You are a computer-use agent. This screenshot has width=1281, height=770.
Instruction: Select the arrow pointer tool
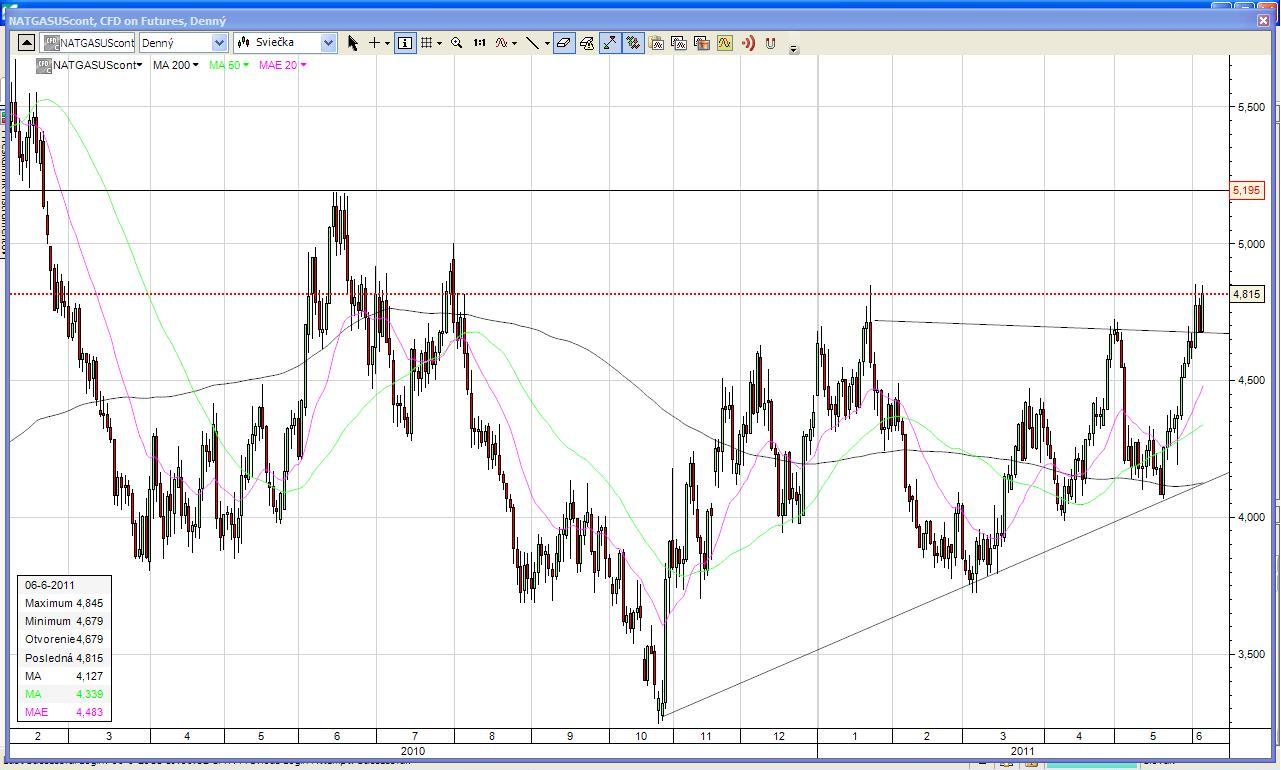352,43
